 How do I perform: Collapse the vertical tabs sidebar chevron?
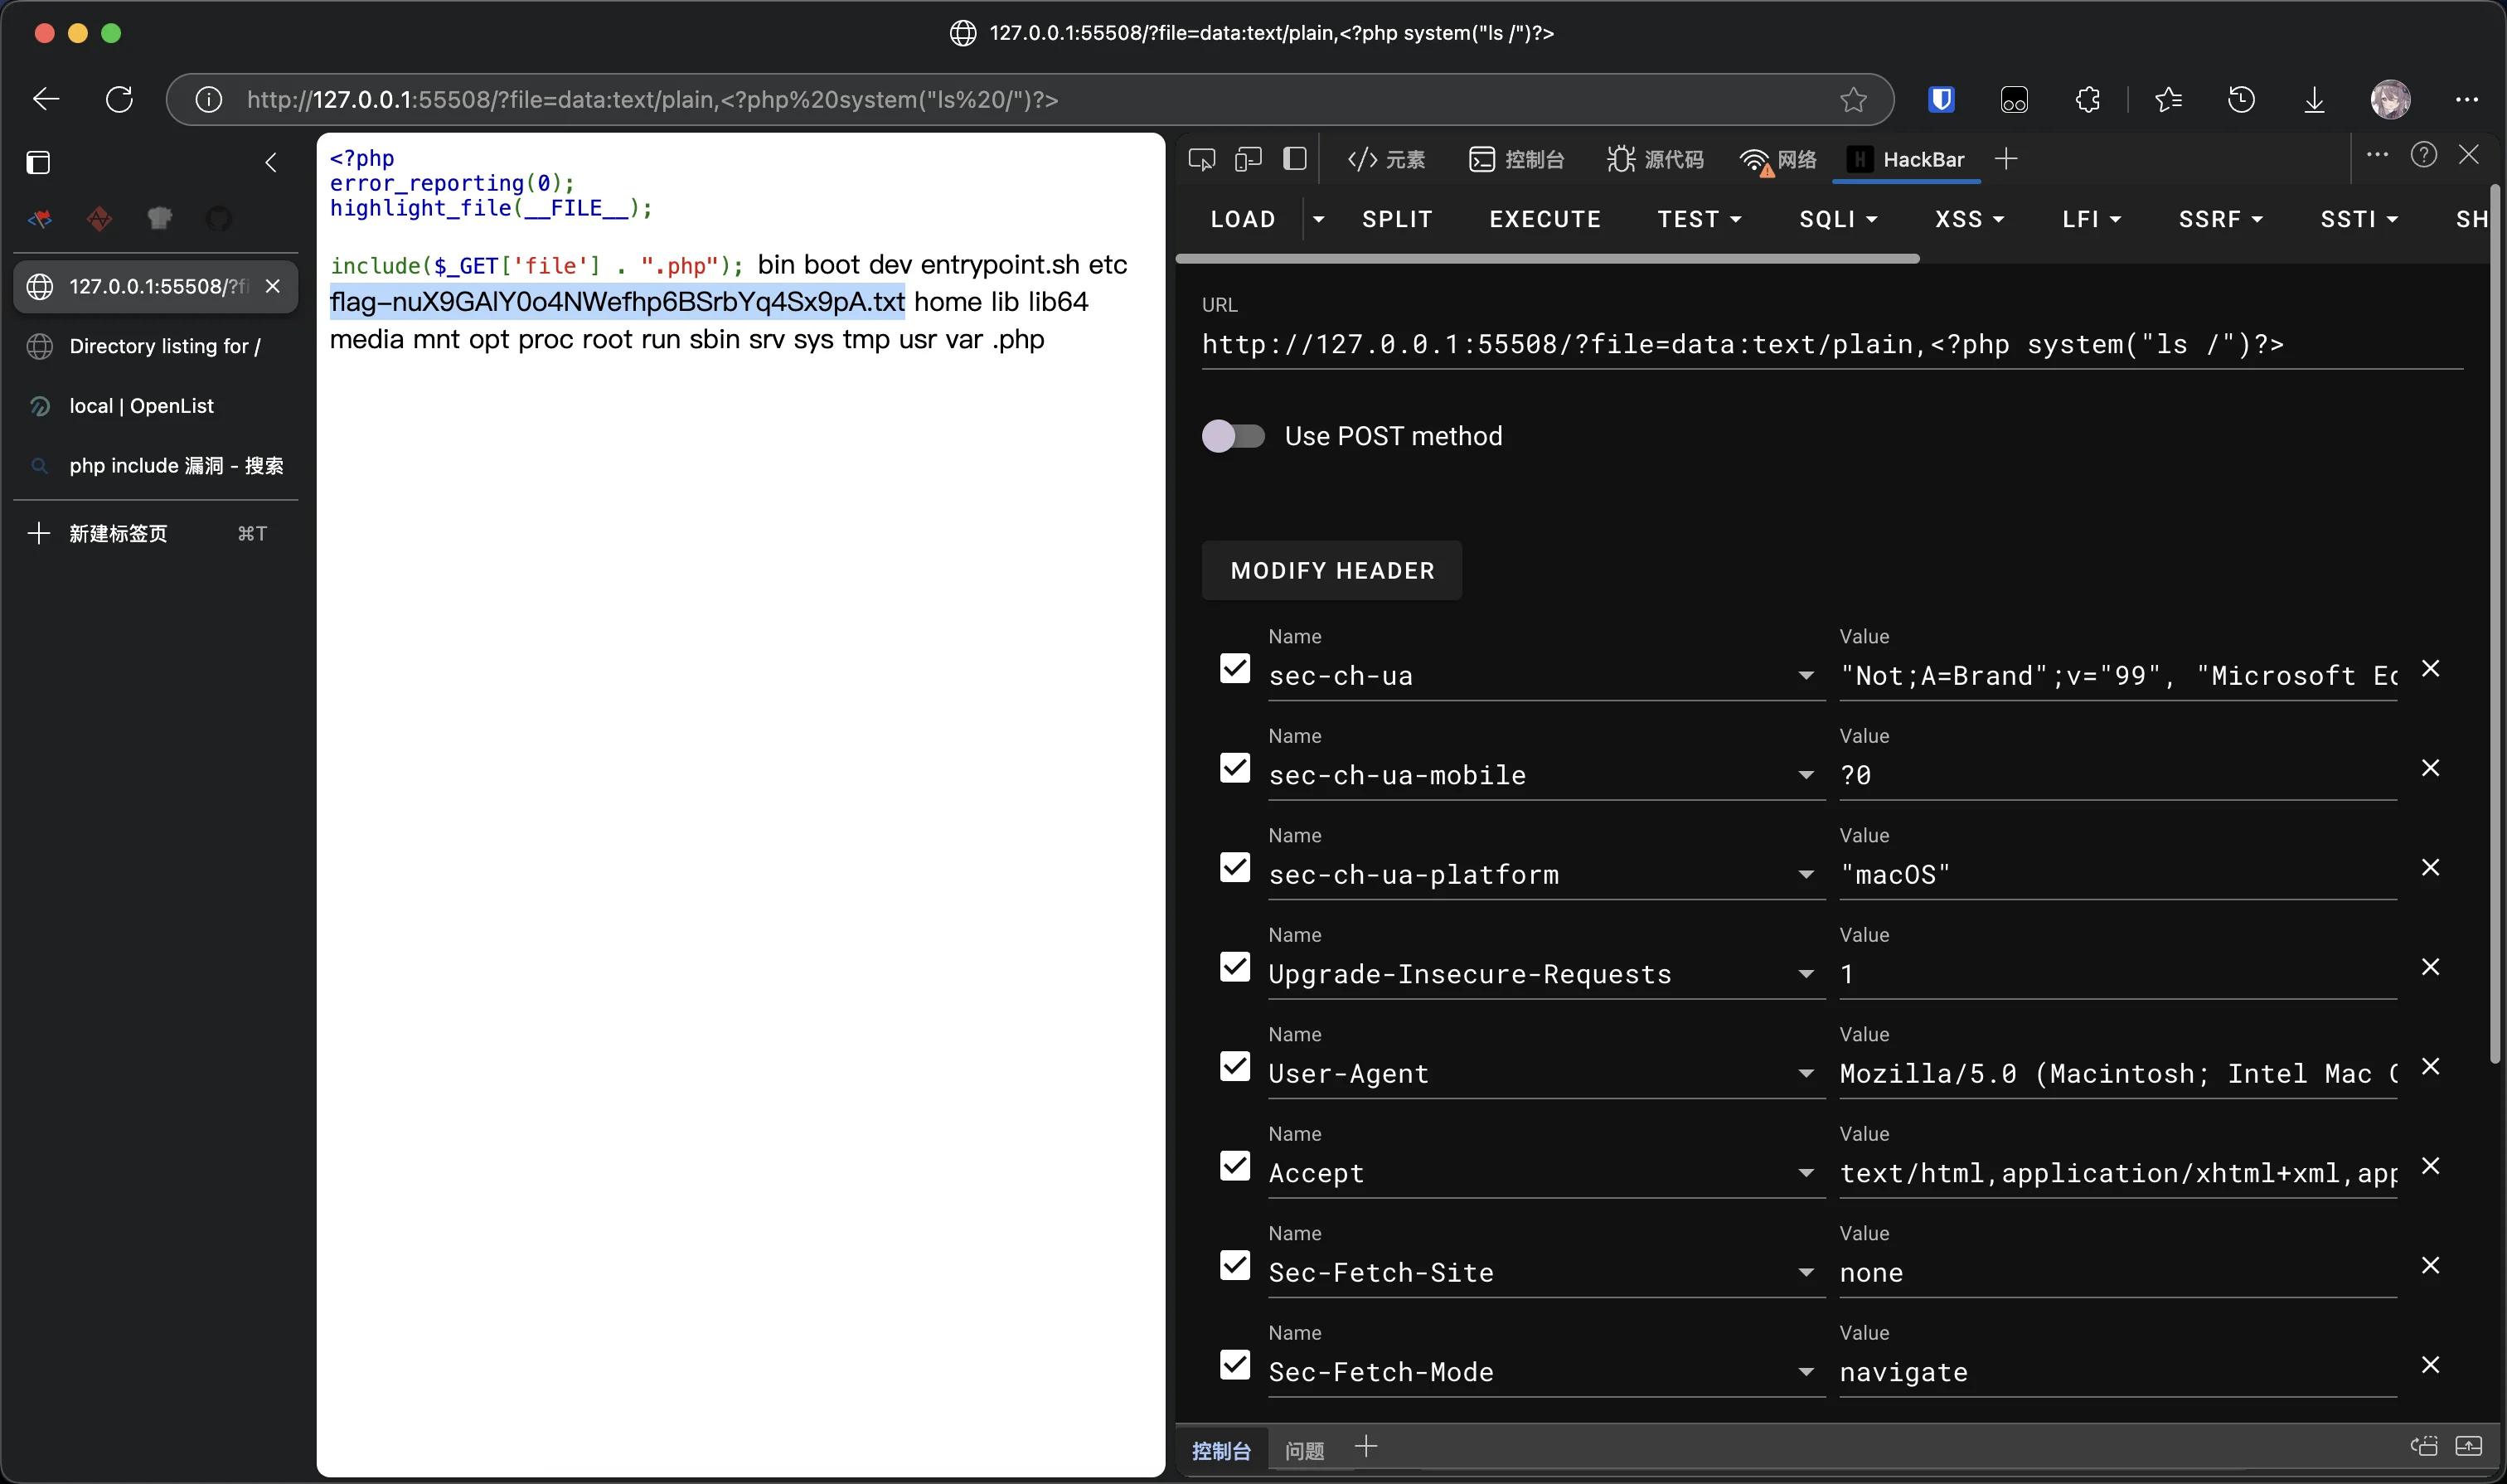pos(271,162)
